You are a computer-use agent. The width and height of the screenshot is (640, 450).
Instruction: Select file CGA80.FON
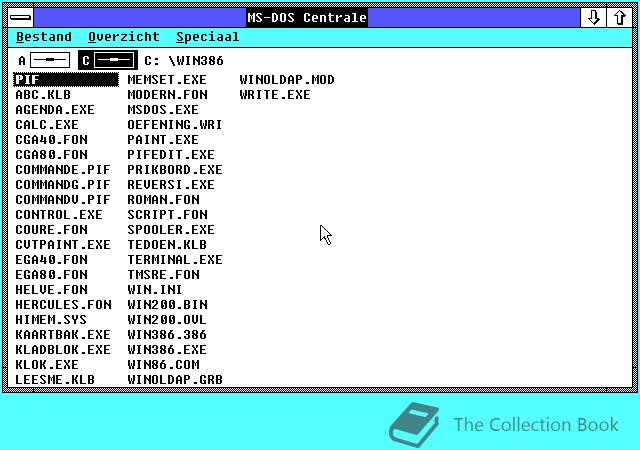point(51,155)
